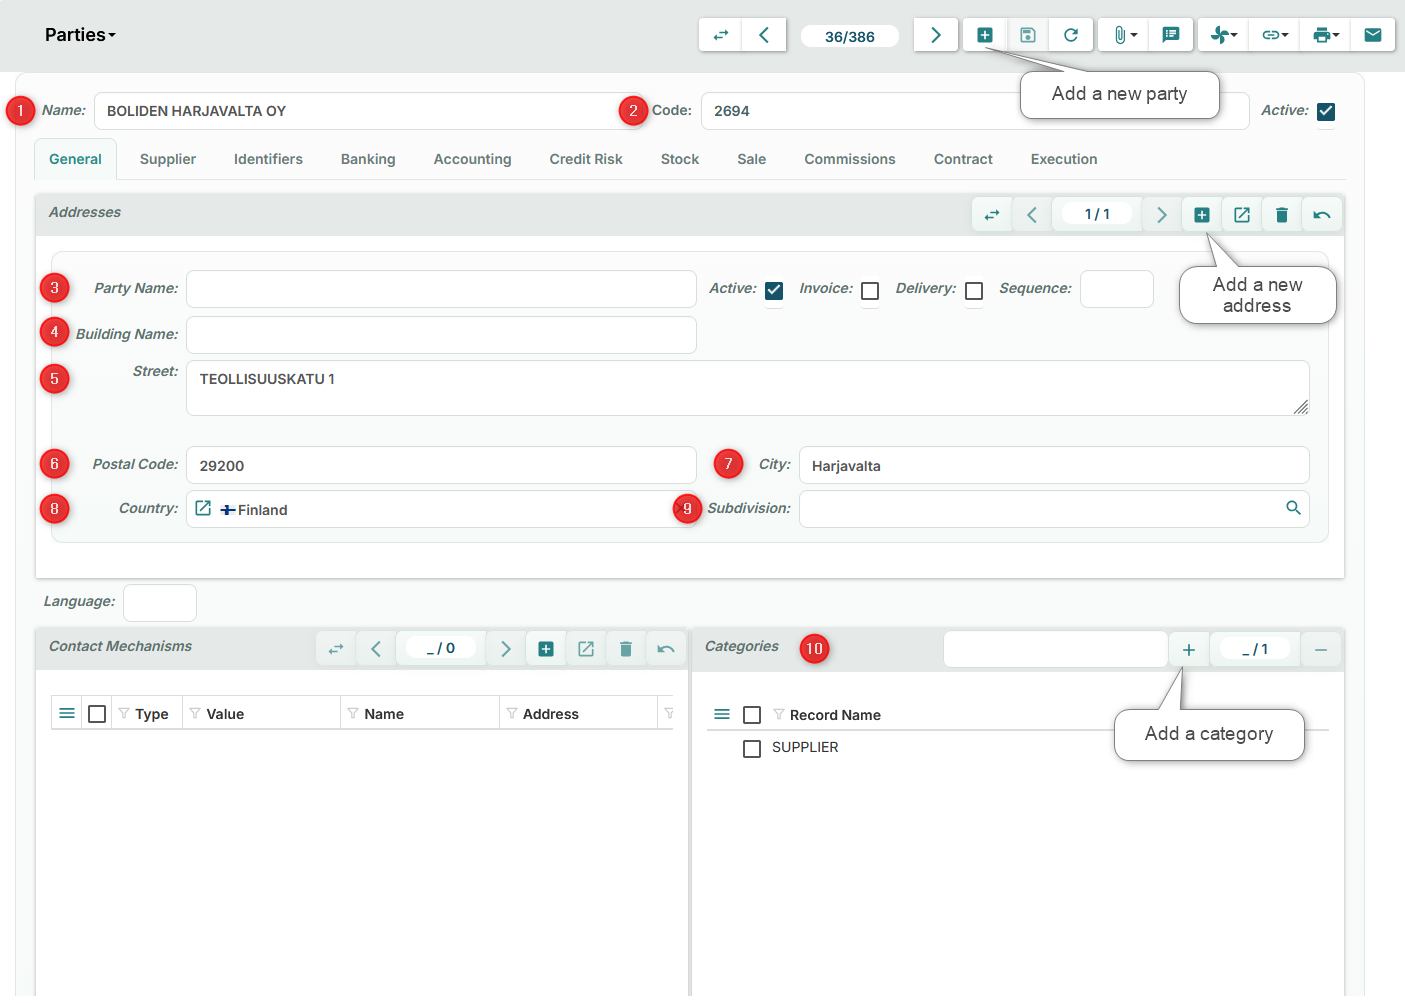Image resolution: width=1405 pixels, height=1003 pixels.
Task: Open the Execution tab
Action: pos(1064,159)
